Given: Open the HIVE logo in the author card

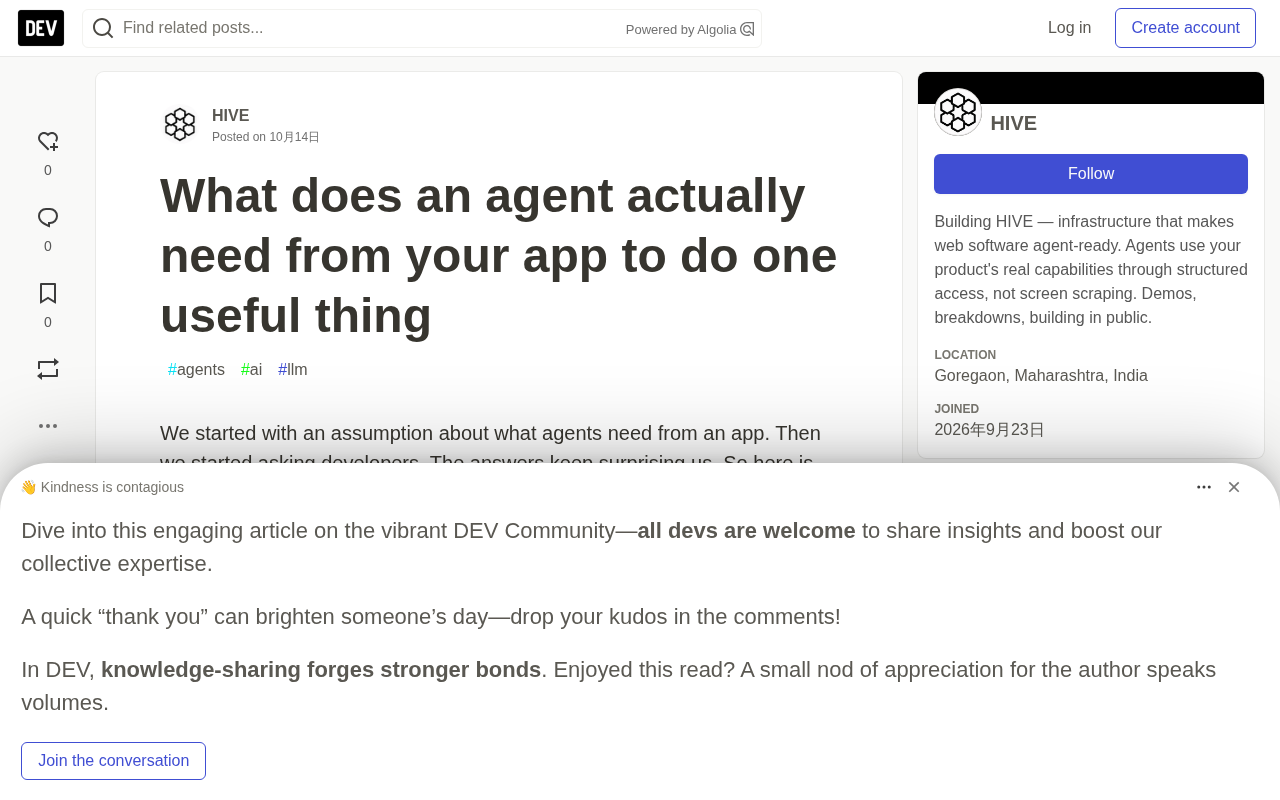Looking at the screenshot, I should coord(958,112).
